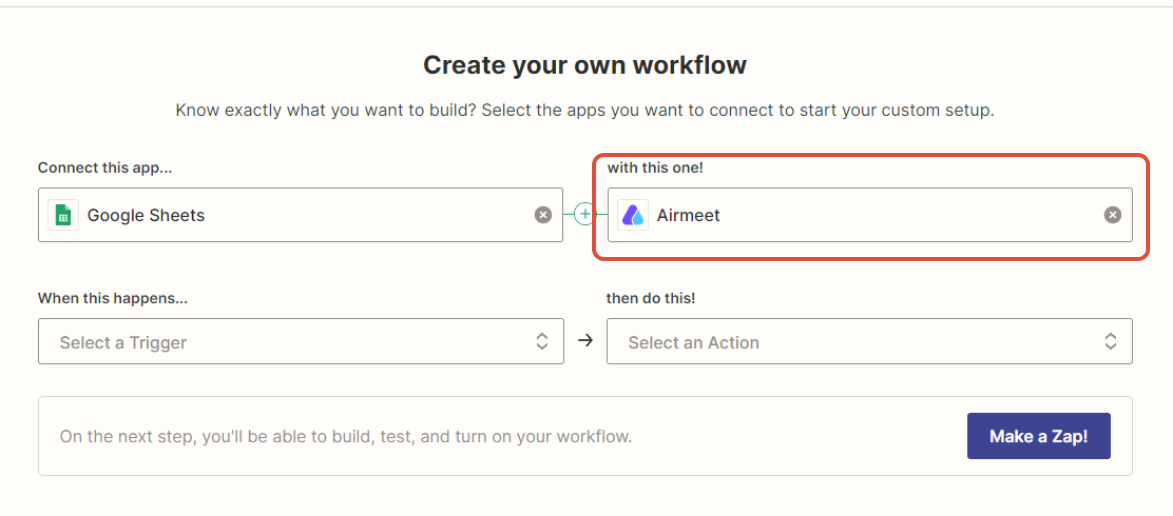Click the green plus connector icon
Image resolution: width=1173 pixels, height=516 pixels.
pos(585,215)
